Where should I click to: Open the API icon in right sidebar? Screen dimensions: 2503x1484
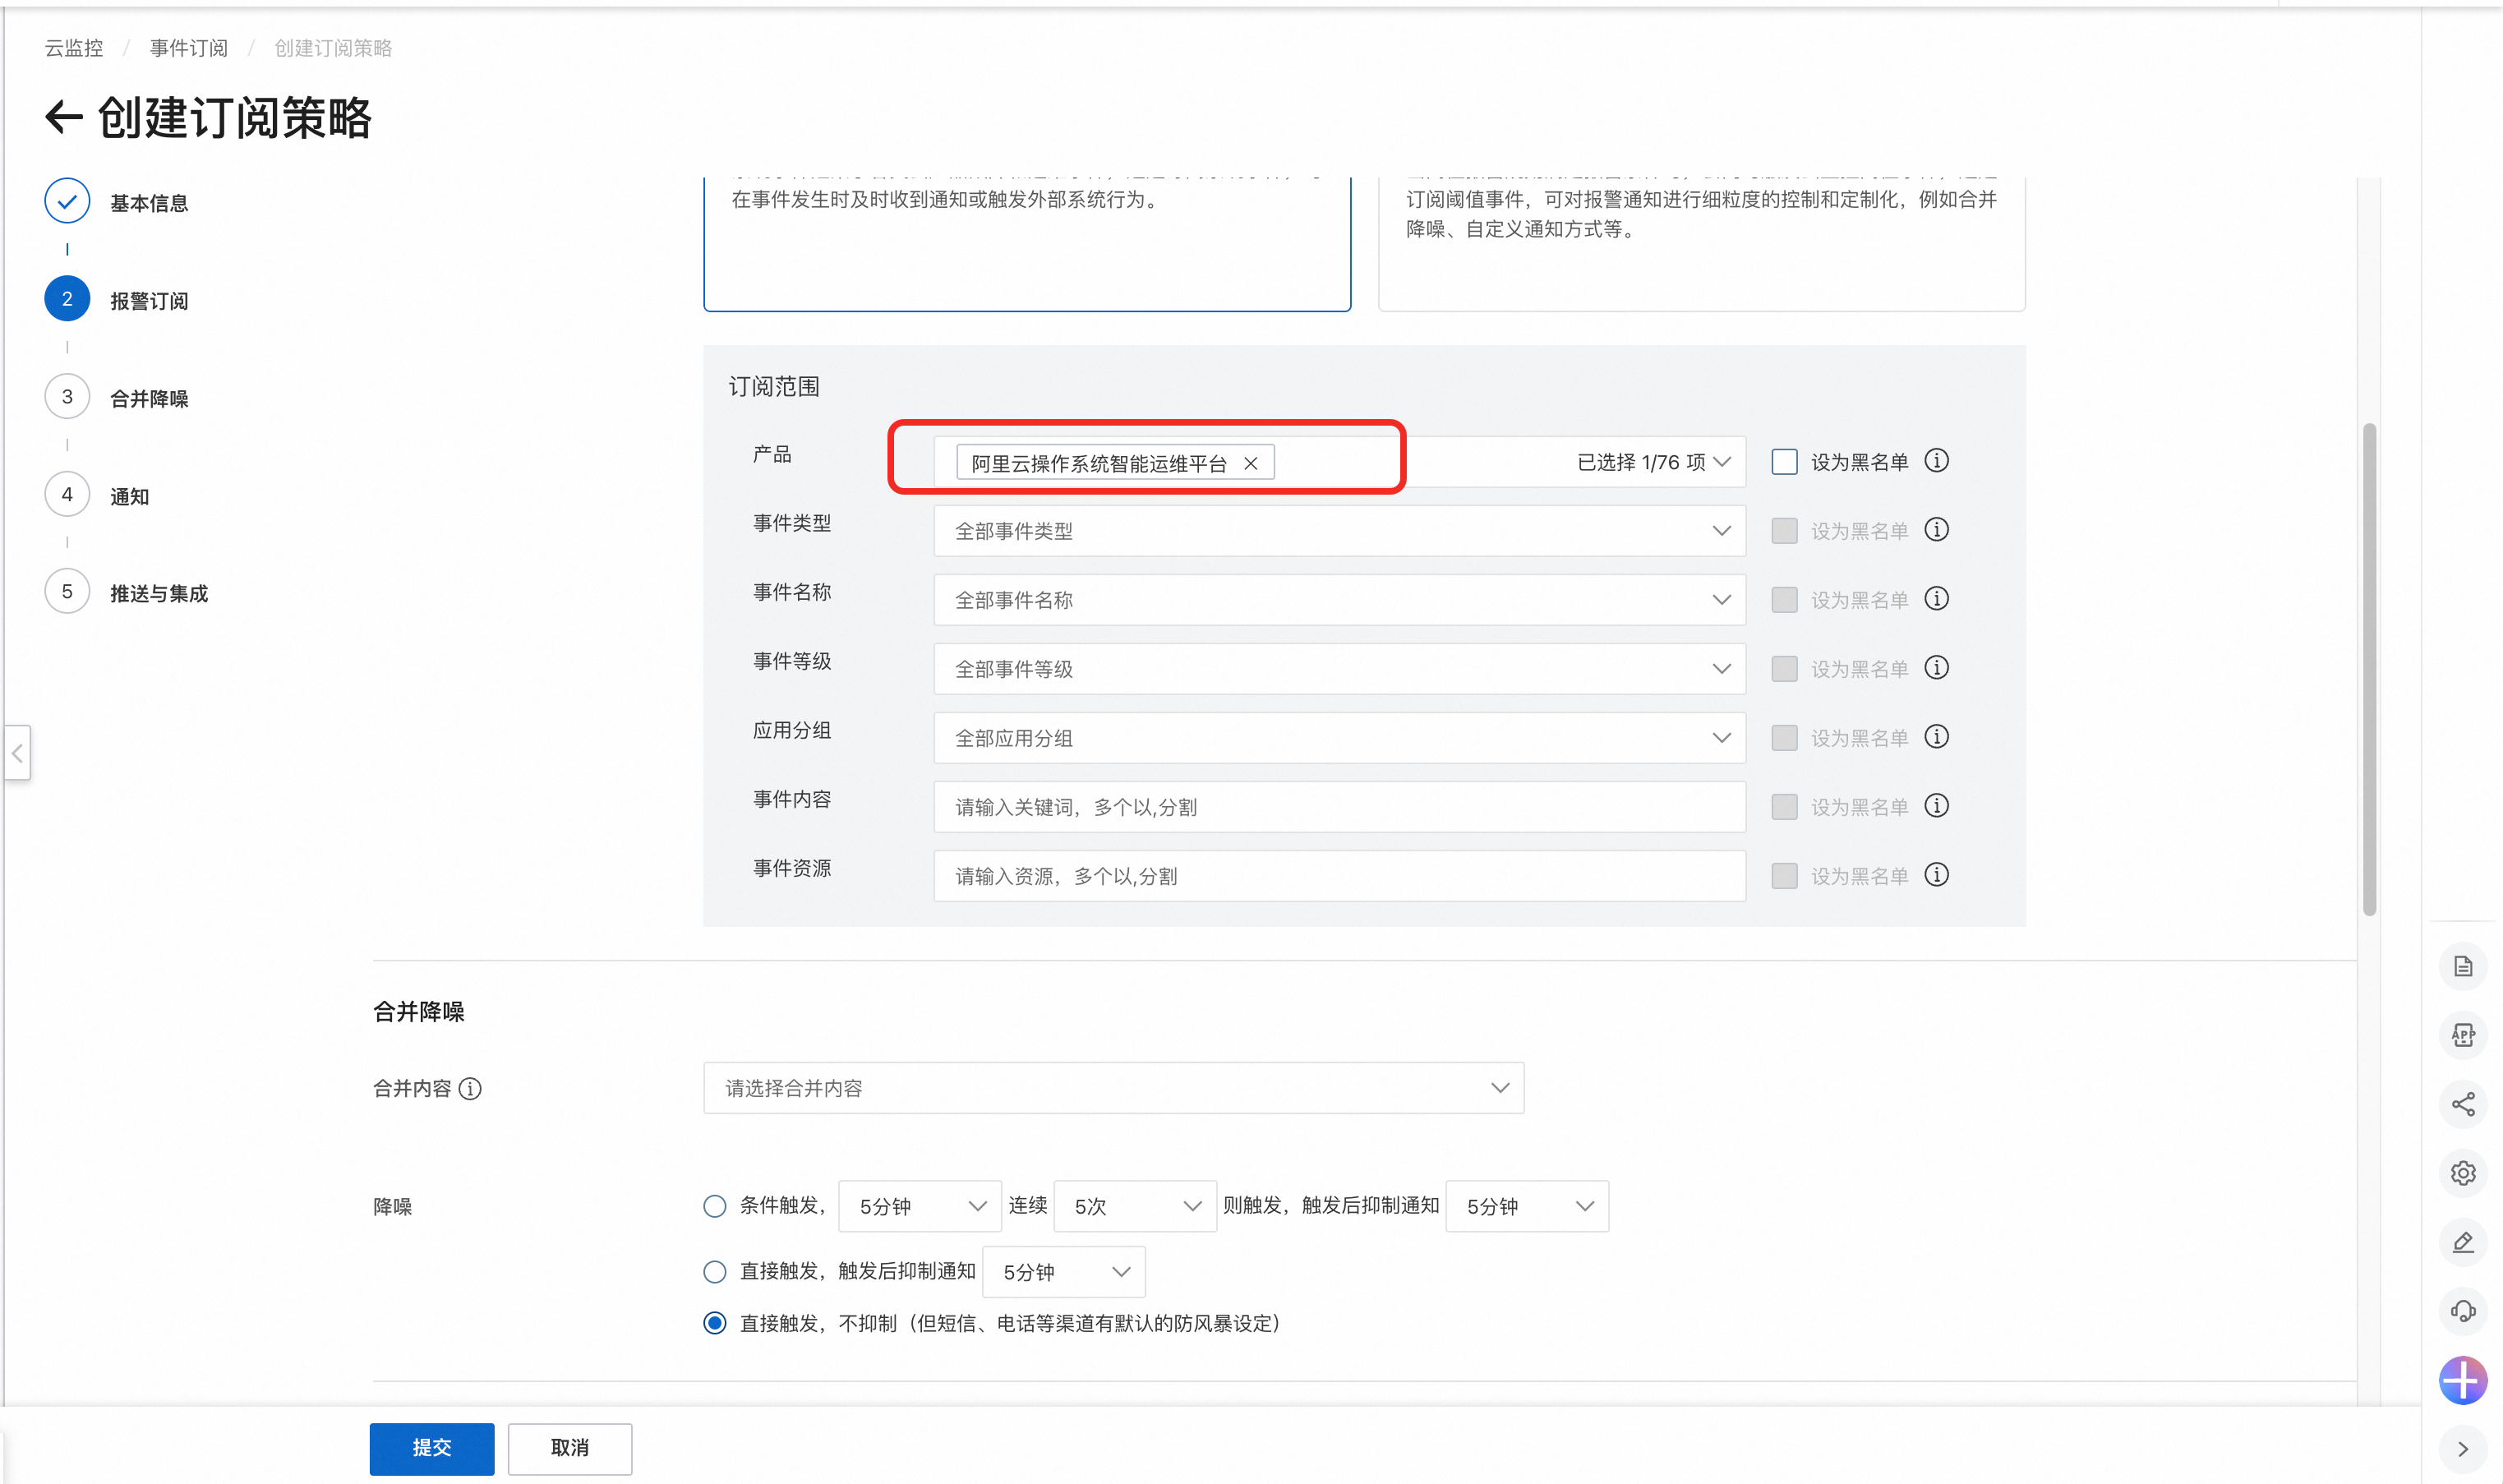click(x=2462, y=1035)
